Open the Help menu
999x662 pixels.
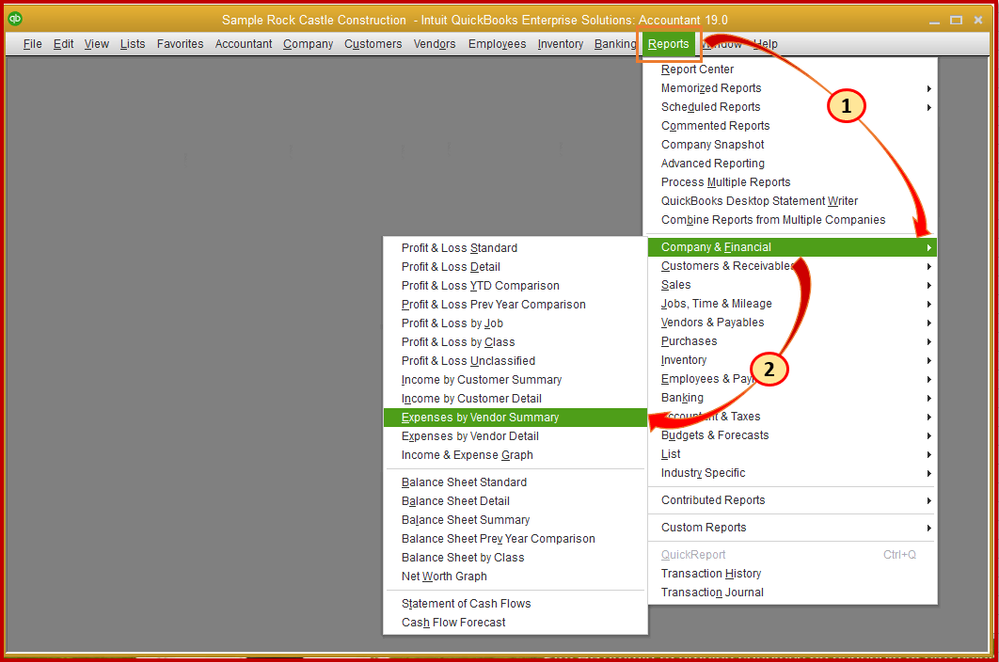tap(766, 44)
